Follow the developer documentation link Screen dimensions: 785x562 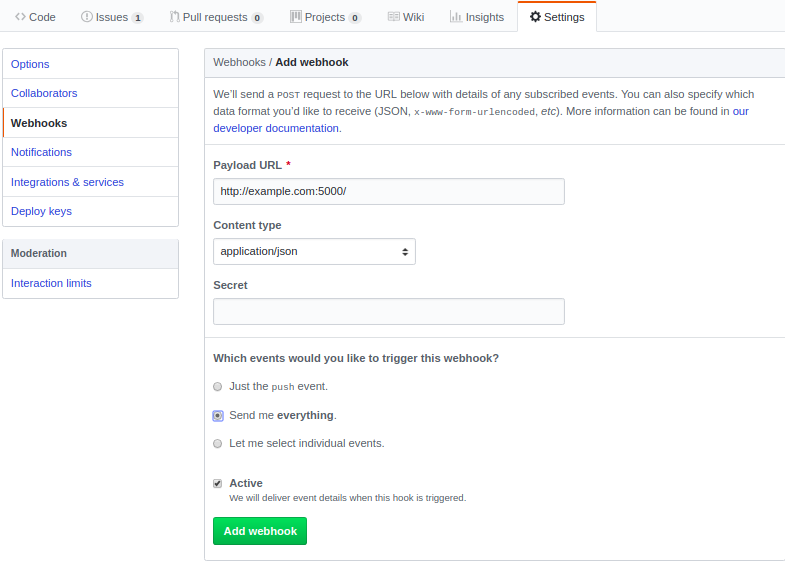(276, 128)
